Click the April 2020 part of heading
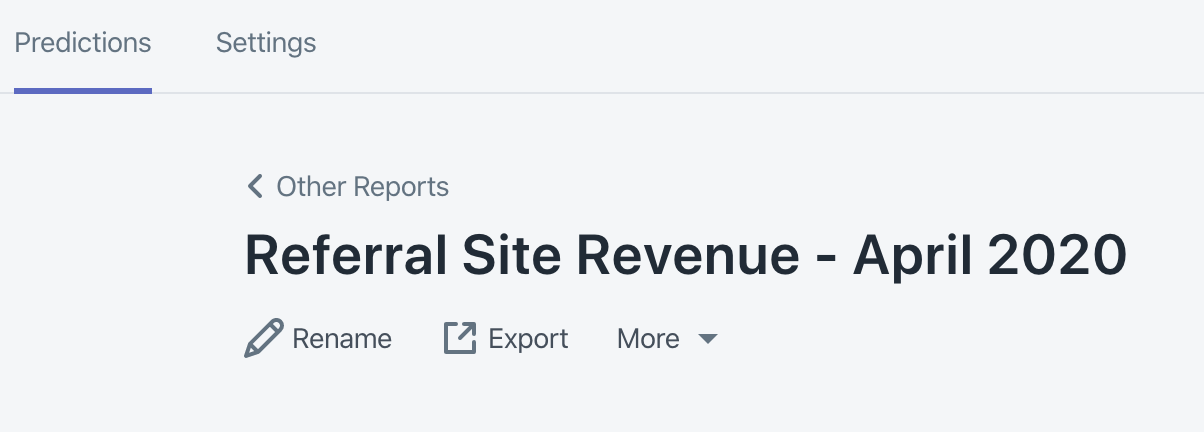 point(990,255)
